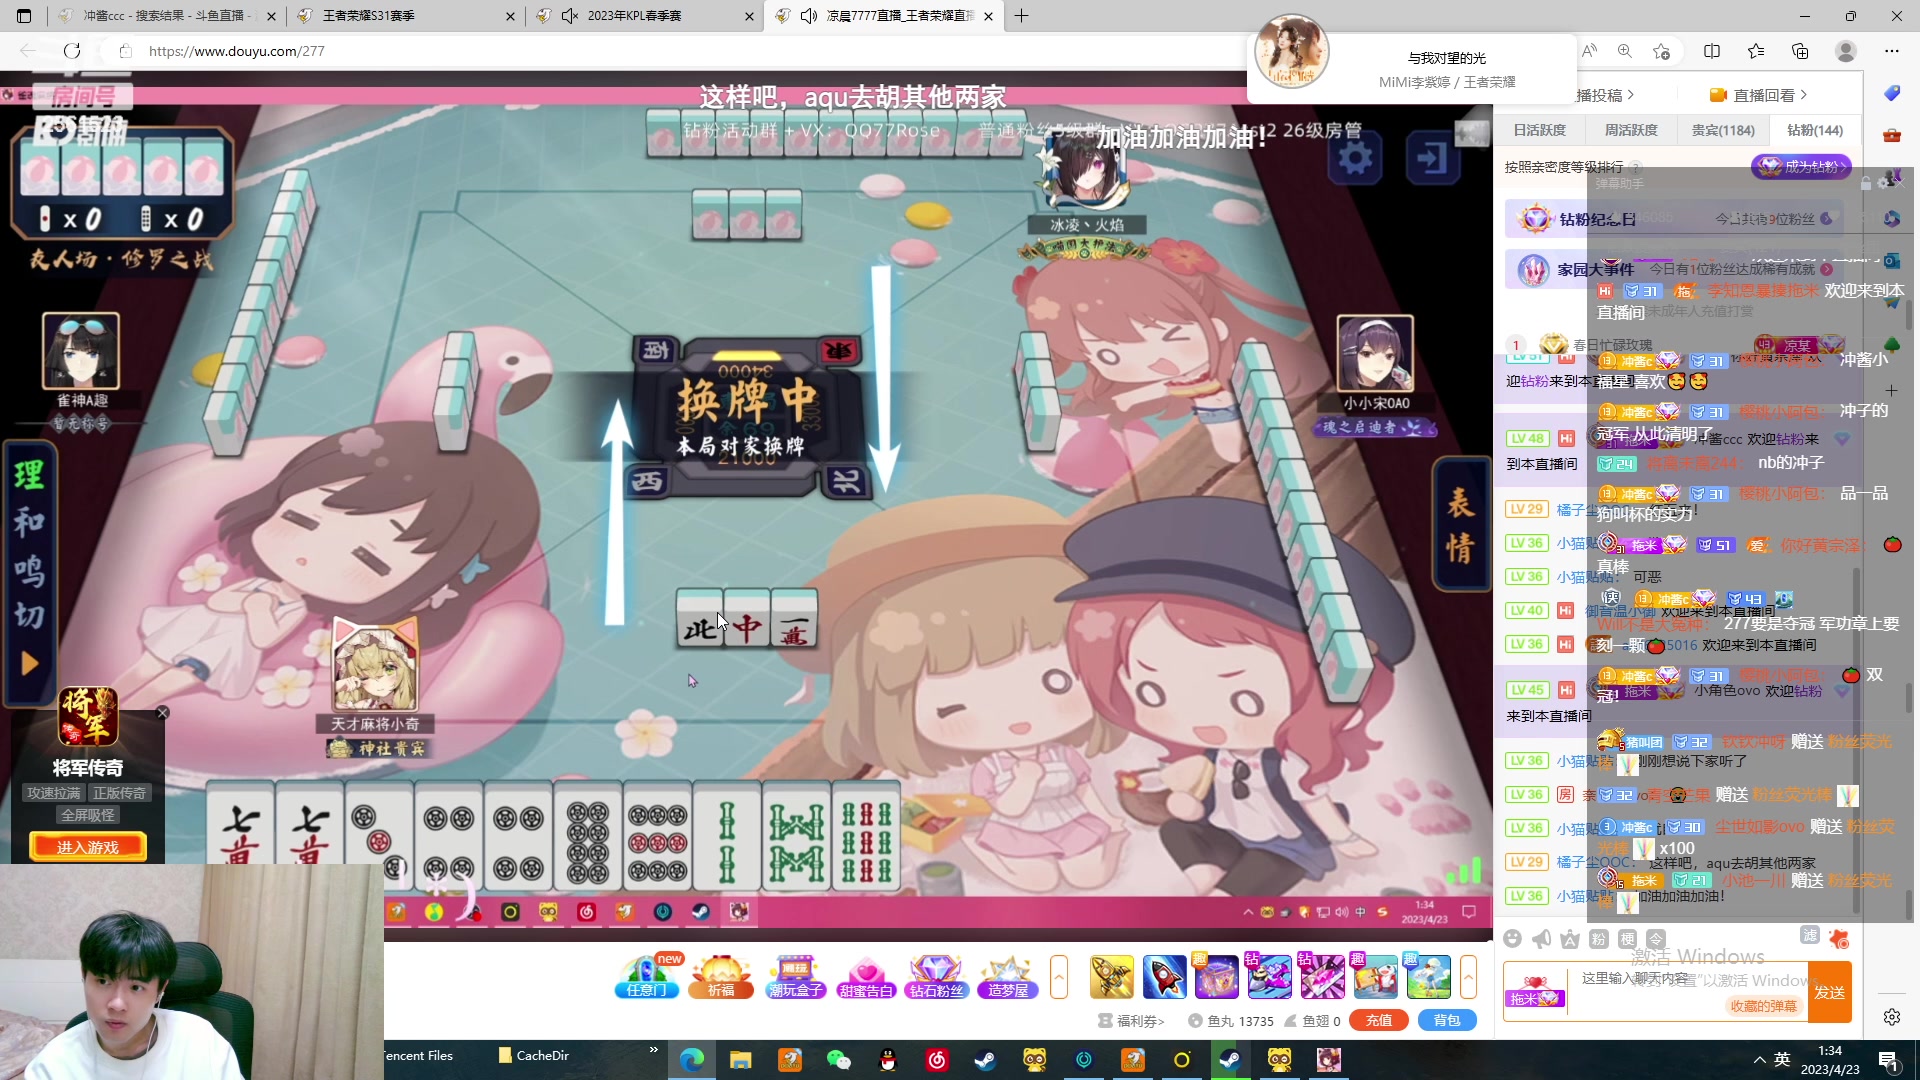The height and width of the screenshot is (1080, 1920).
Task: Switch to 贵宾(1184) tab
Action: pyautogui.click(x=1722, y=130)
